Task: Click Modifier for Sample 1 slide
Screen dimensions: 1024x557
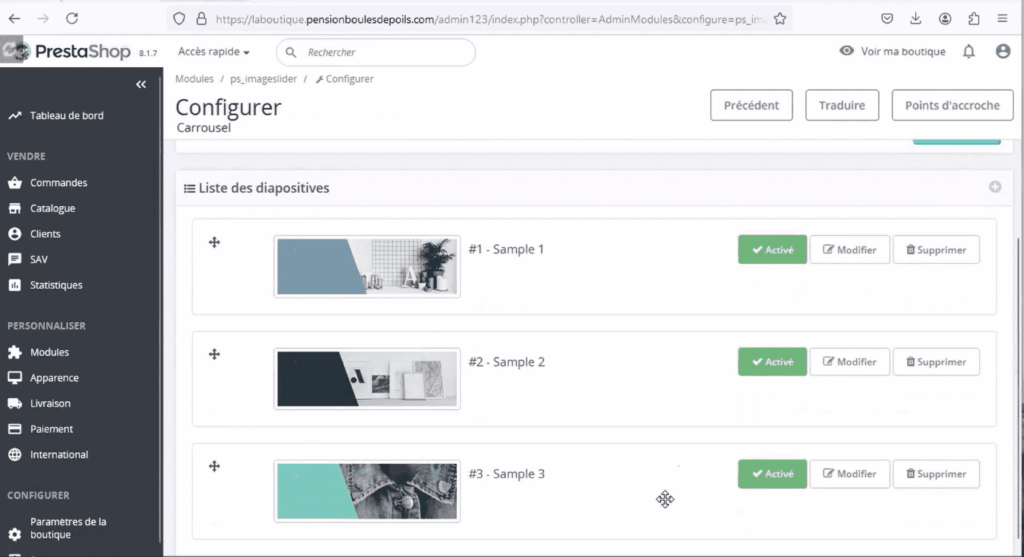Action: tap(850, 249)
